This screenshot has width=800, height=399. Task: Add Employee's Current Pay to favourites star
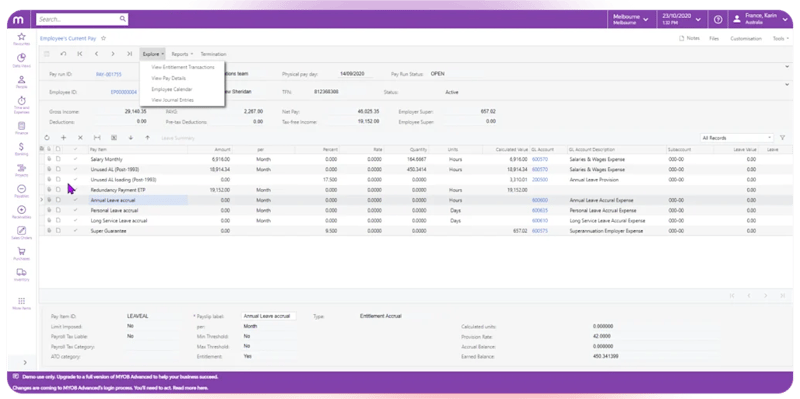tap(104, 38)
